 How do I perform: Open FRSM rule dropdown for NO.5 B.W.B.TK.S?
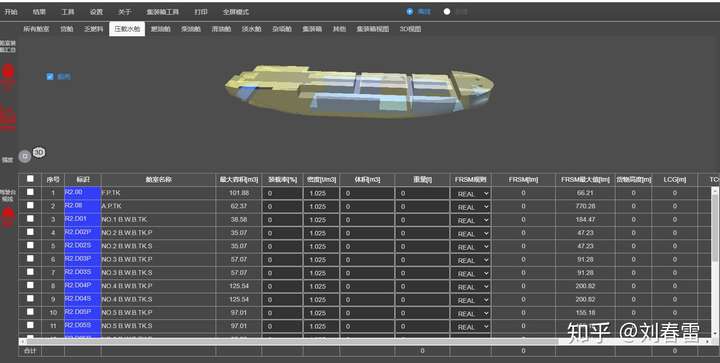pos(471,327)
